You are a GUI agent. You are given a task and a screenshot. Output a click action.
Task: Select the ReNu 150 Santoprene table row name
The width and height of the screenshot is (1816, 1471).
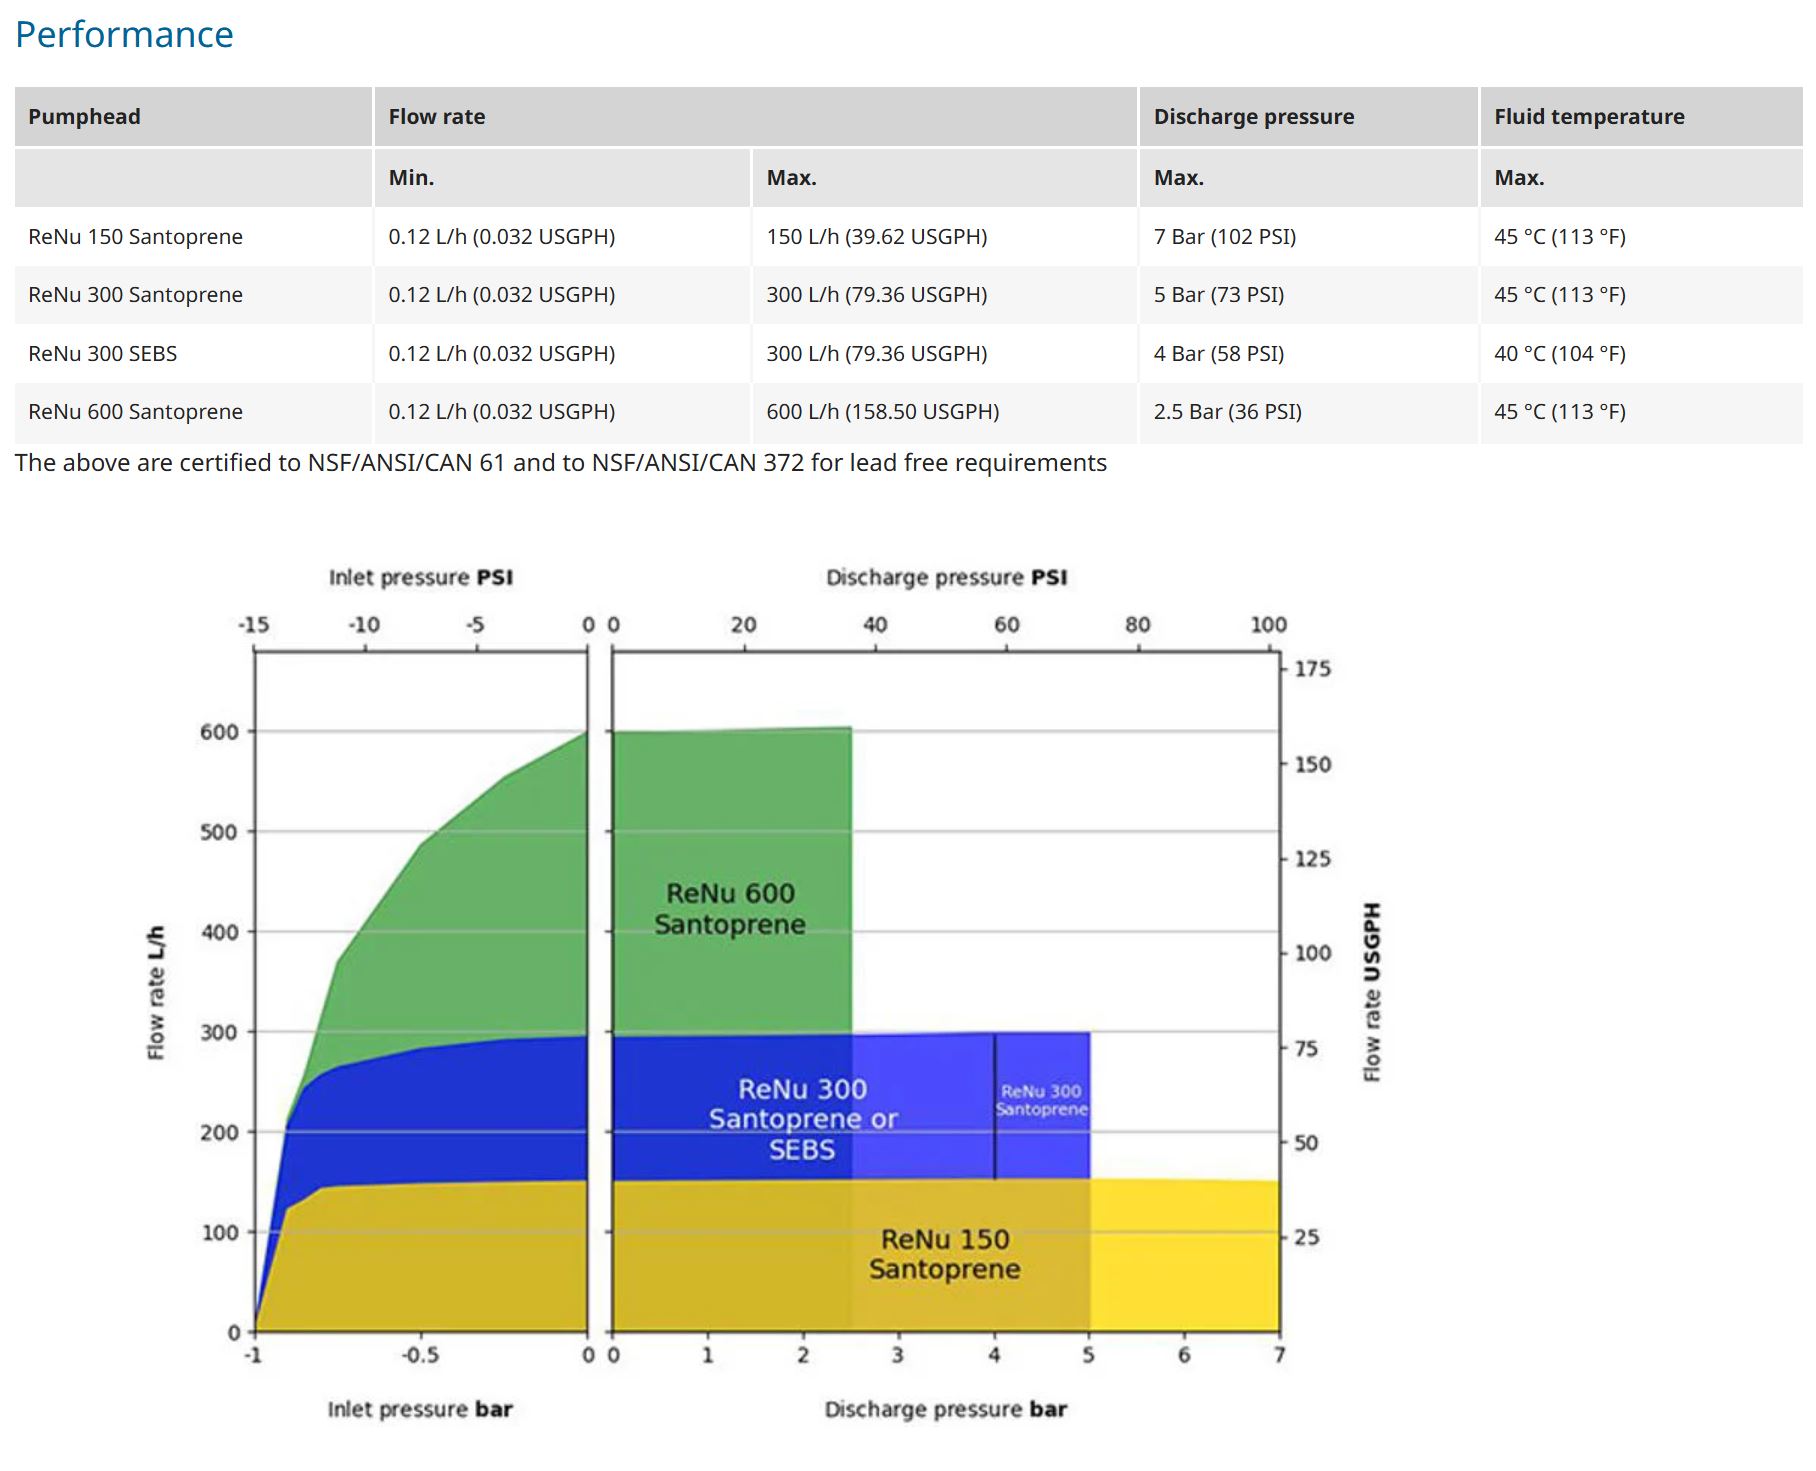pyautogui.click(x=135, y=237)
